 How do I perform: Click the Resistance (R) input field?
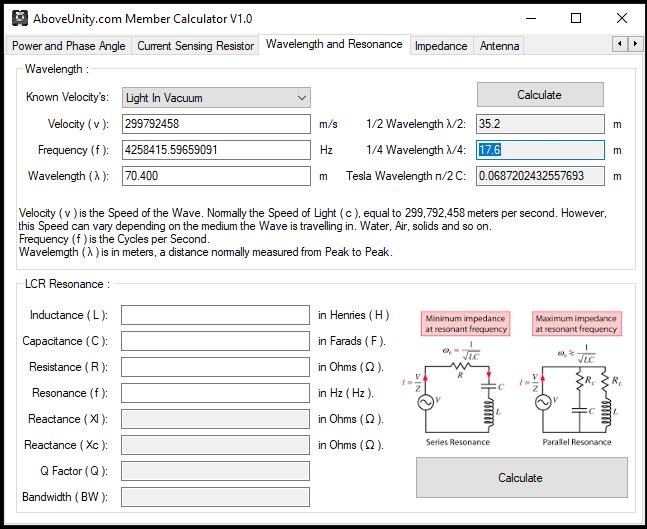click(x=215, y=367)
